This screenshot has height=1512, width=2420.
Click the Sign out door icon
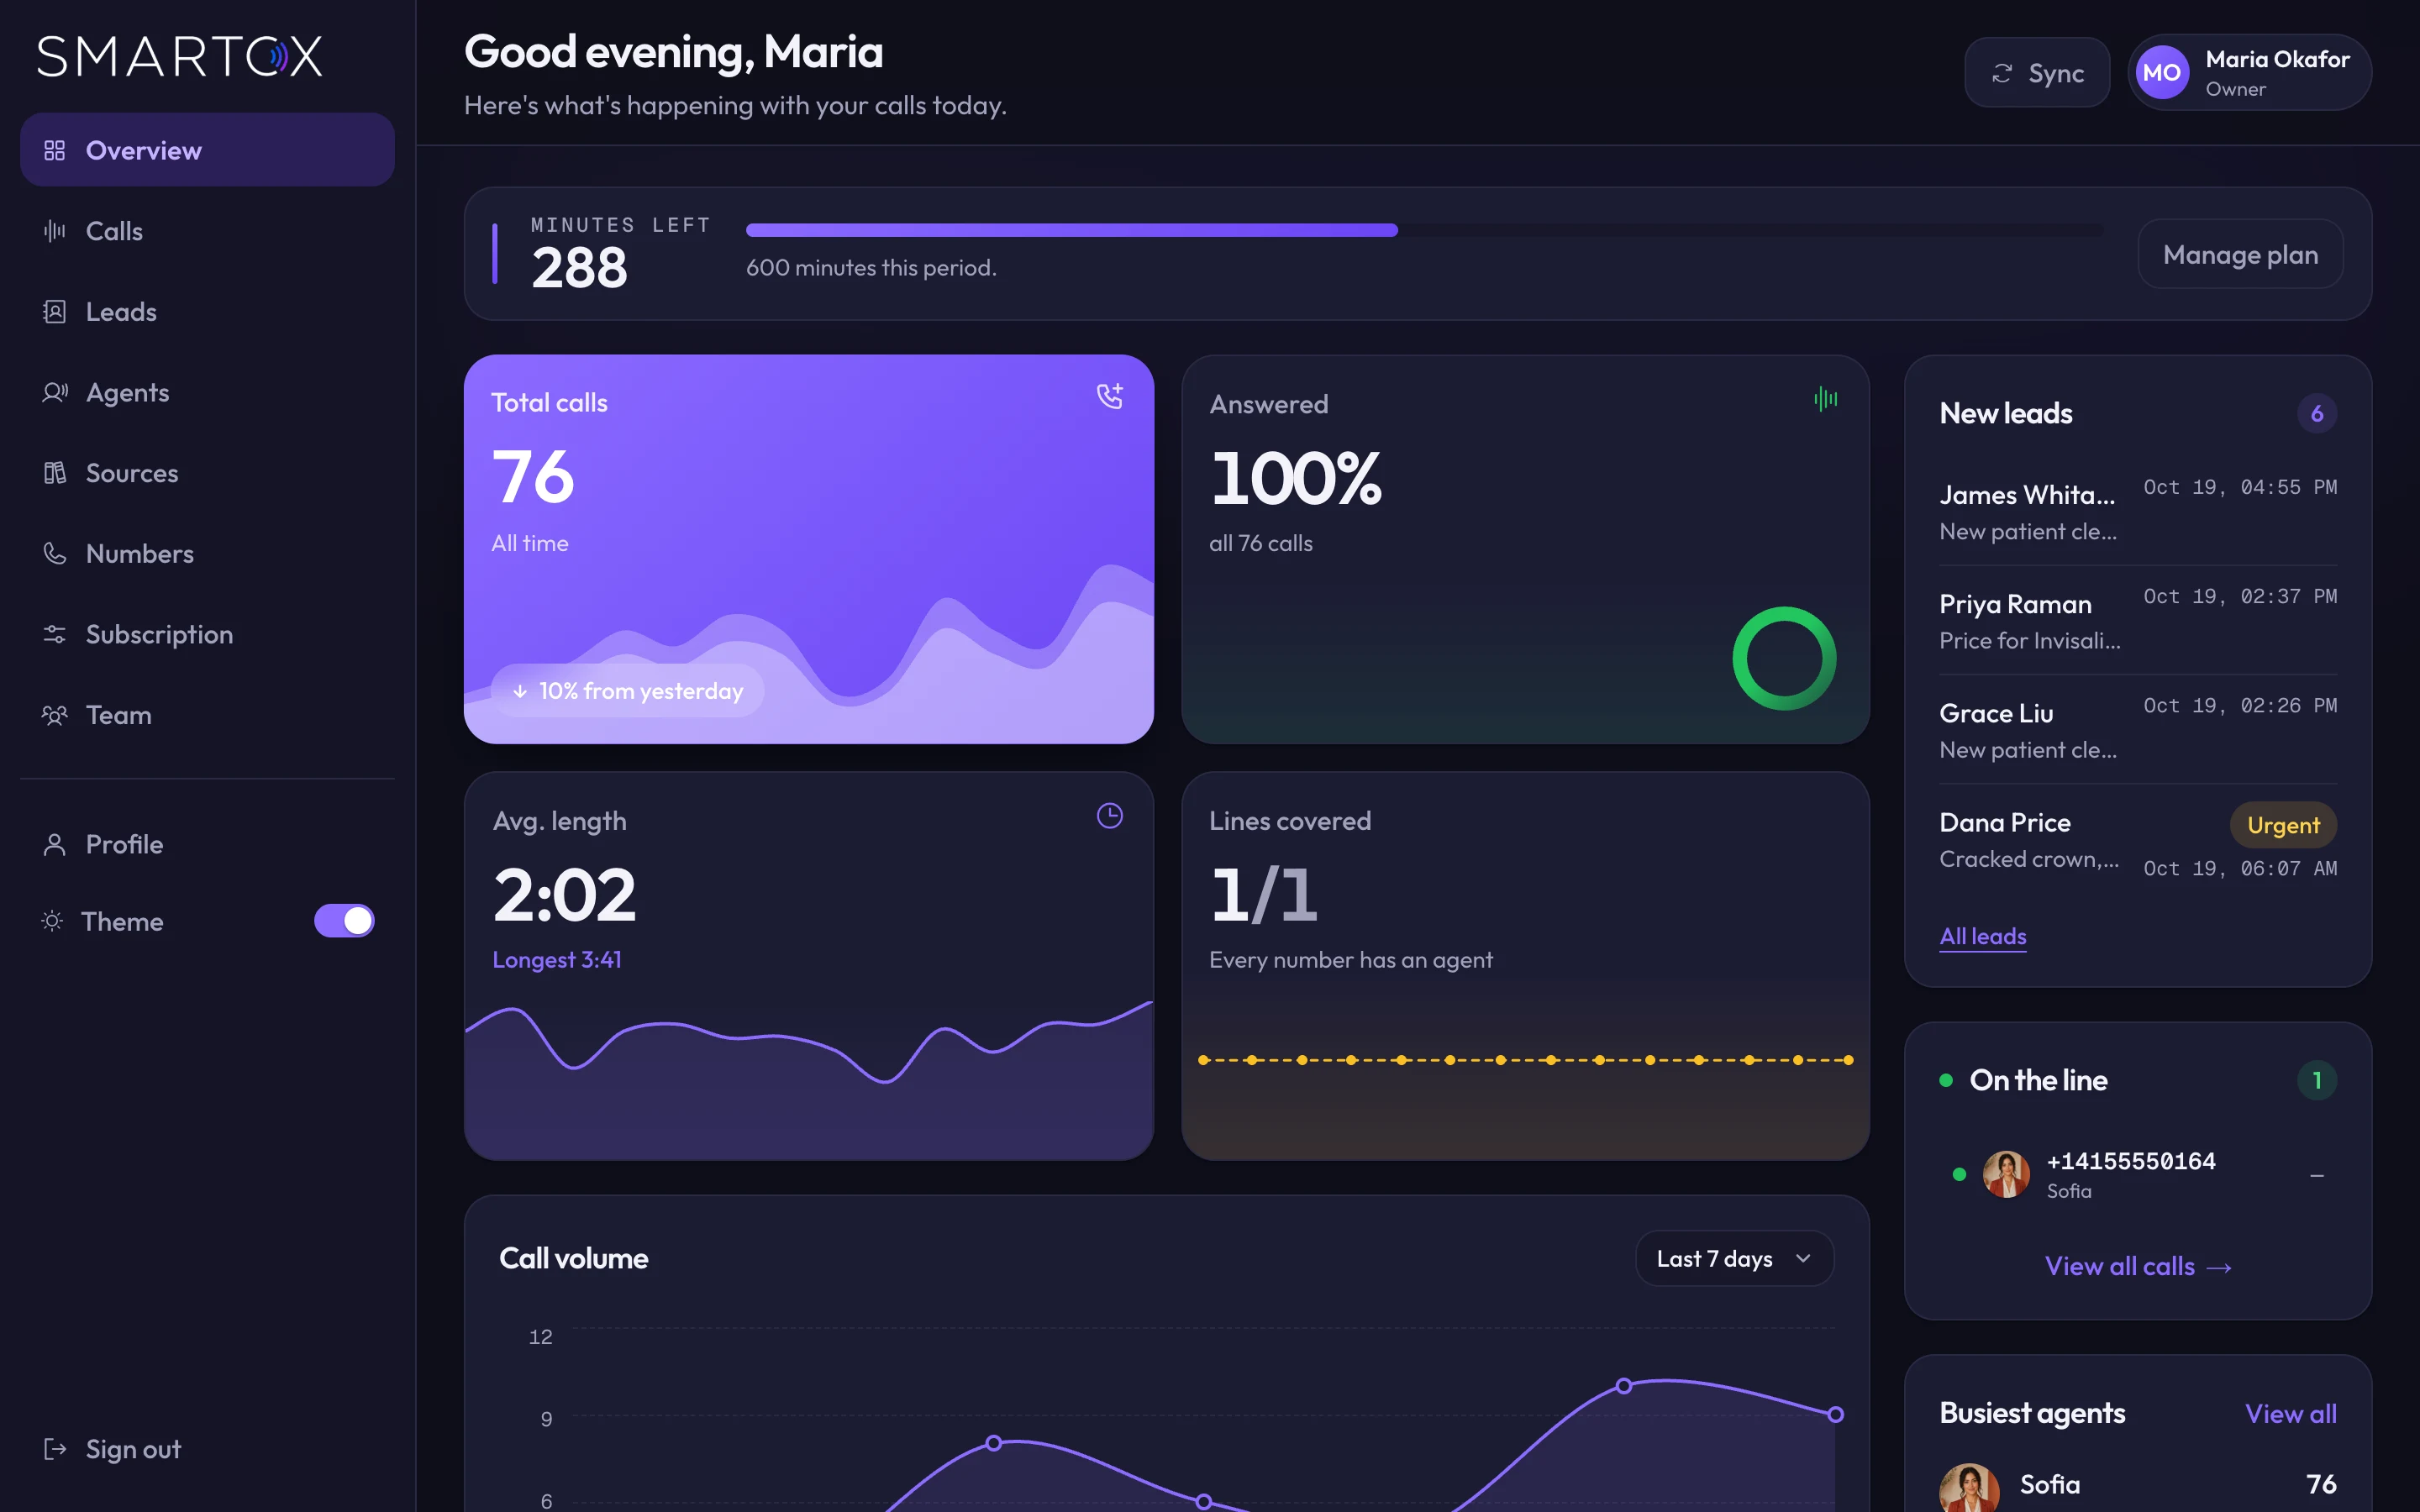point(54,1449)
